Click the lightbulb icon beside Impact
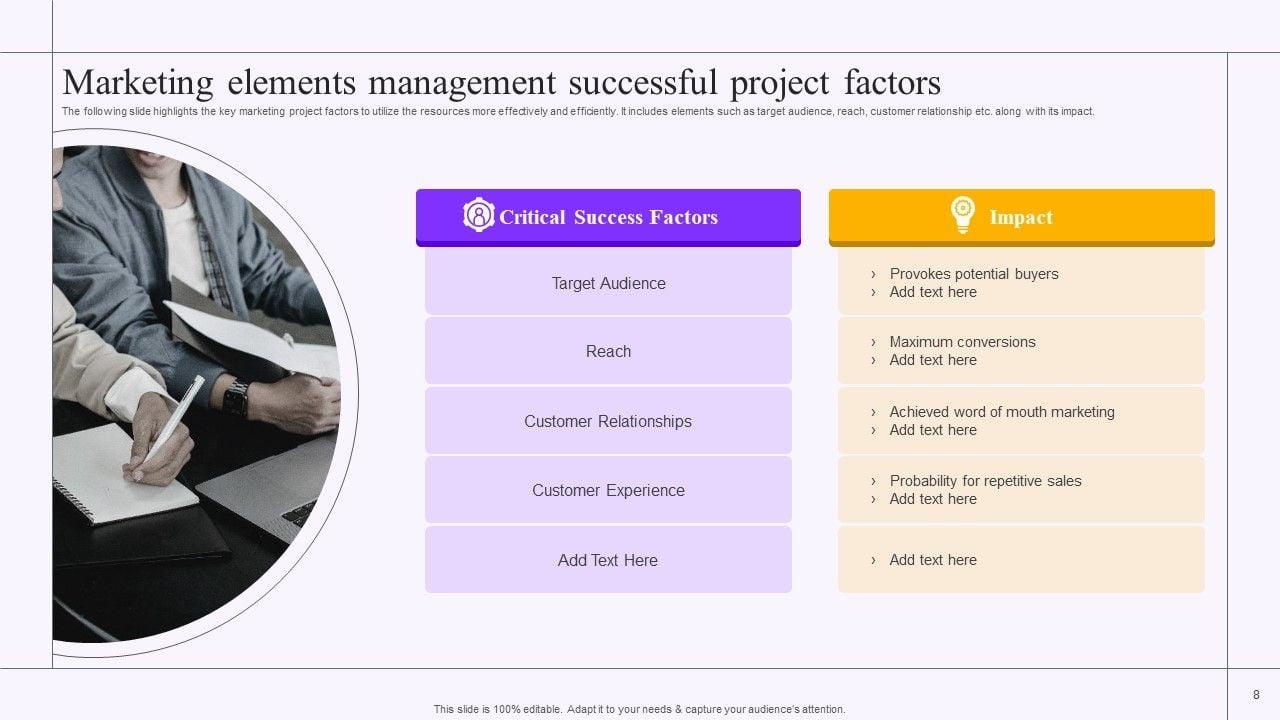Screen dimensions: 1280x720 [962, 215]
